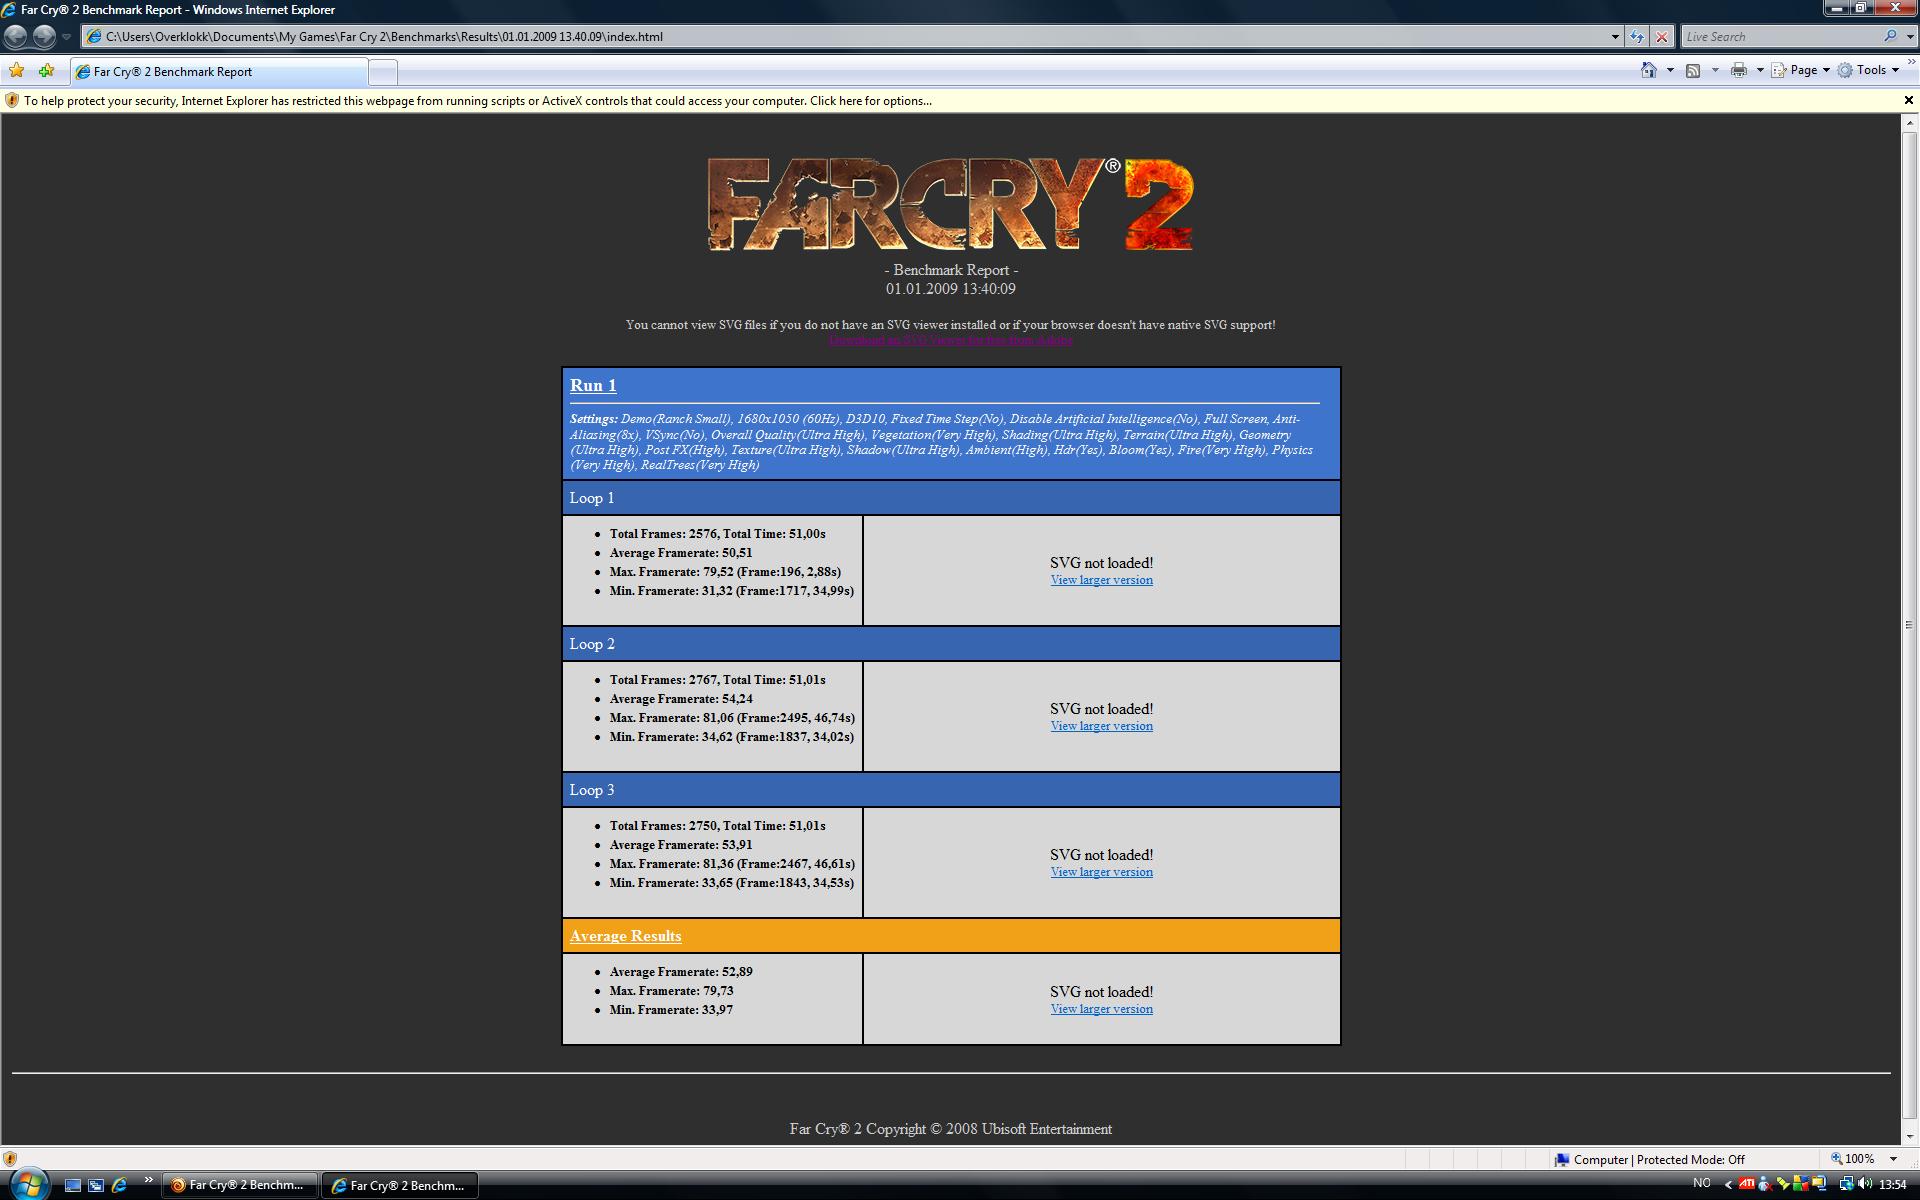
Task: Click the 100% zoom level button
Action: pos(1854,1159)
